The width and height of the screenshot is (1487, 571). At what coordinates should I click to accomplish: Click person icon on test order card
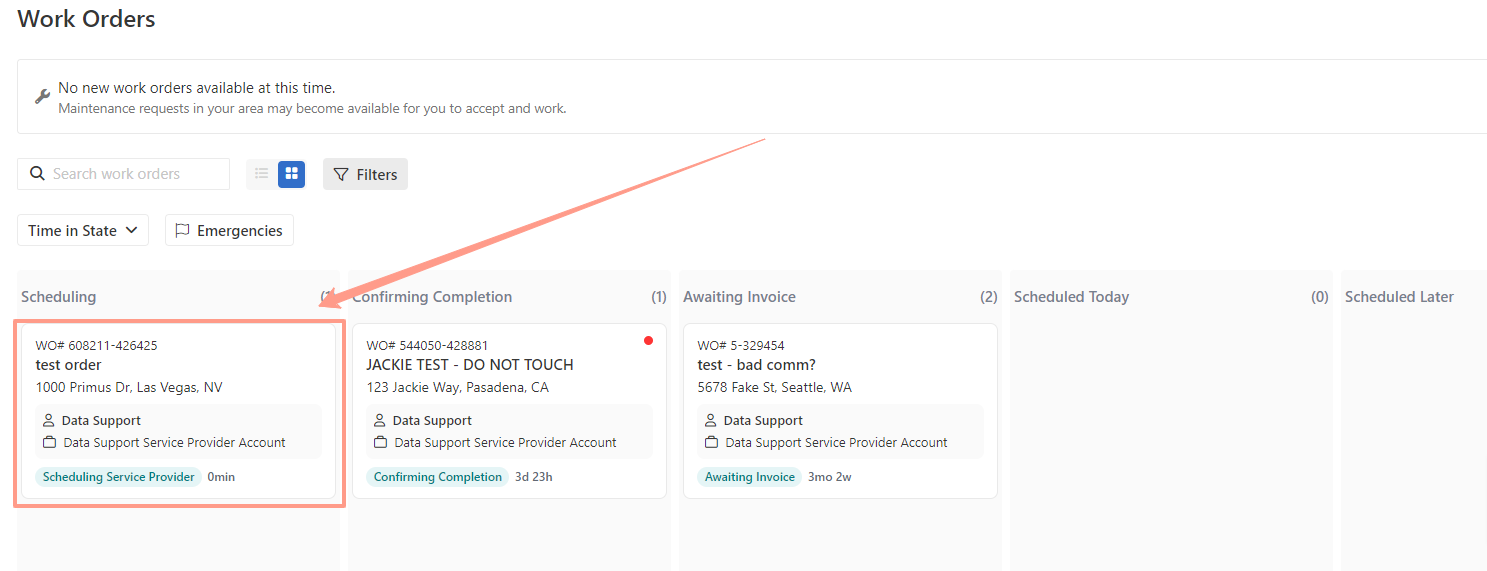pyautogui.click(x=48, y=421)
